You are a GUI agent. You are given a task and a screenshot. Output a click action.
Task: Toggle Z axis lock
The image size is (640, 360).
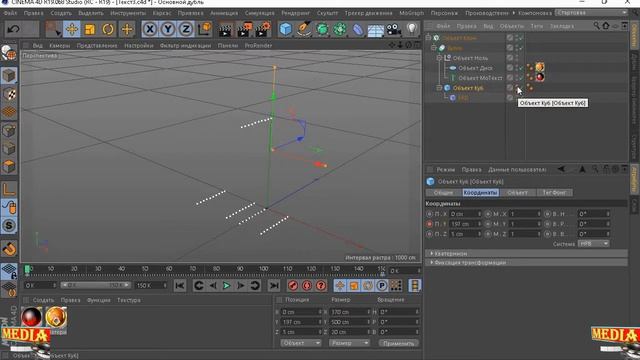(186, 29)
